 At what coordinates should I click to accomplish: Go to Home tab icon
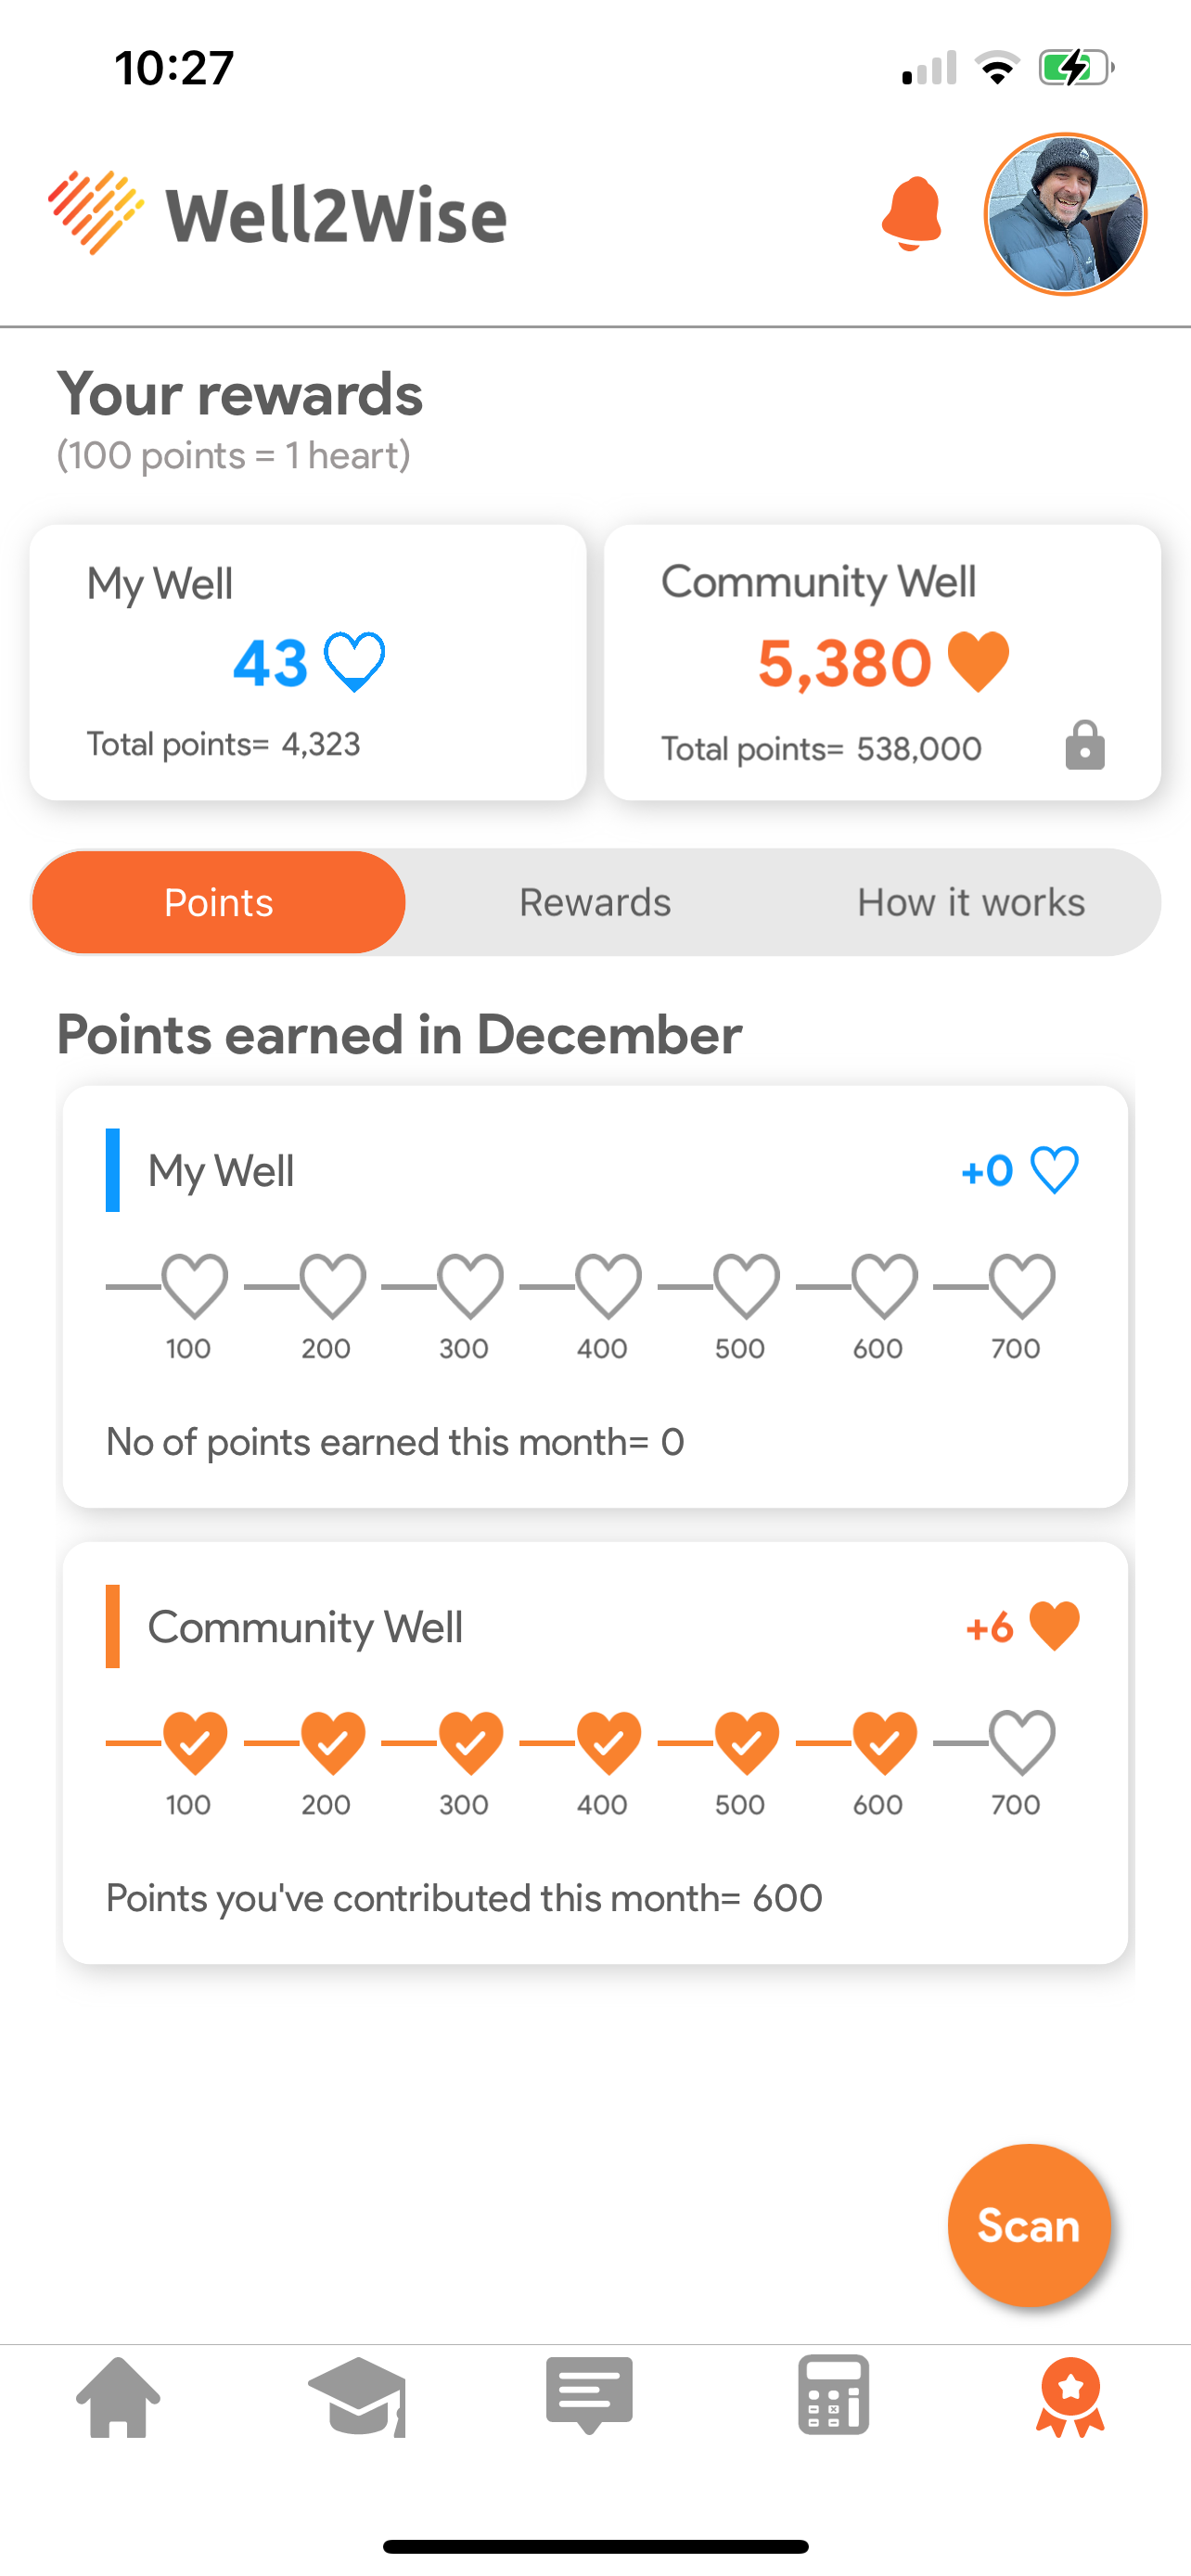[x=118, y=2396]
